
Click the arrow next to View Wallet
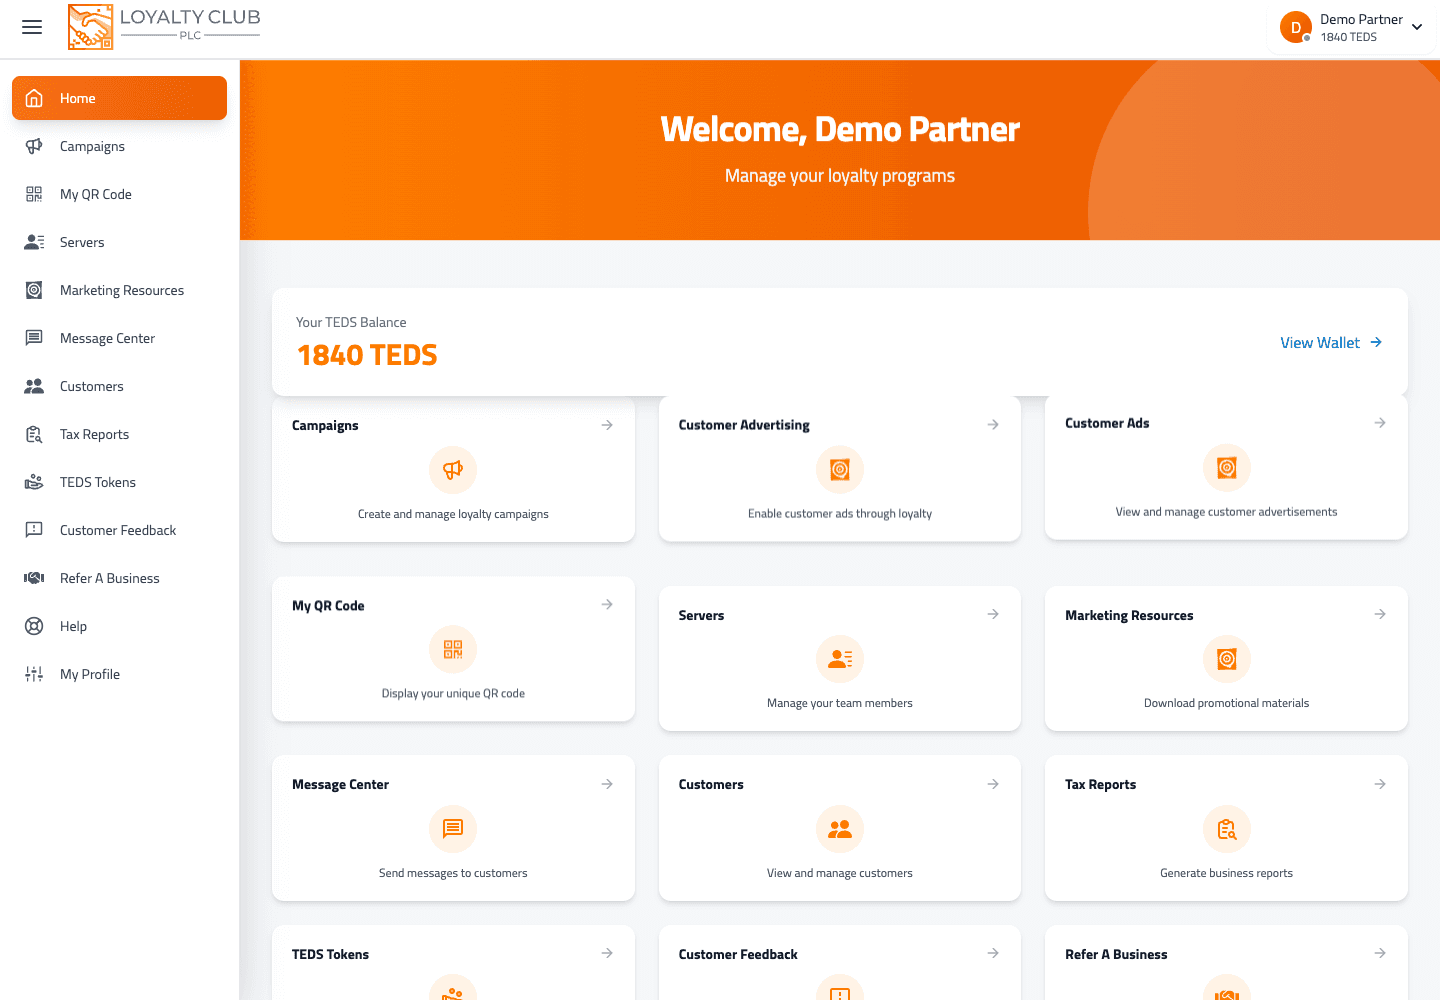click(1376, 342)
